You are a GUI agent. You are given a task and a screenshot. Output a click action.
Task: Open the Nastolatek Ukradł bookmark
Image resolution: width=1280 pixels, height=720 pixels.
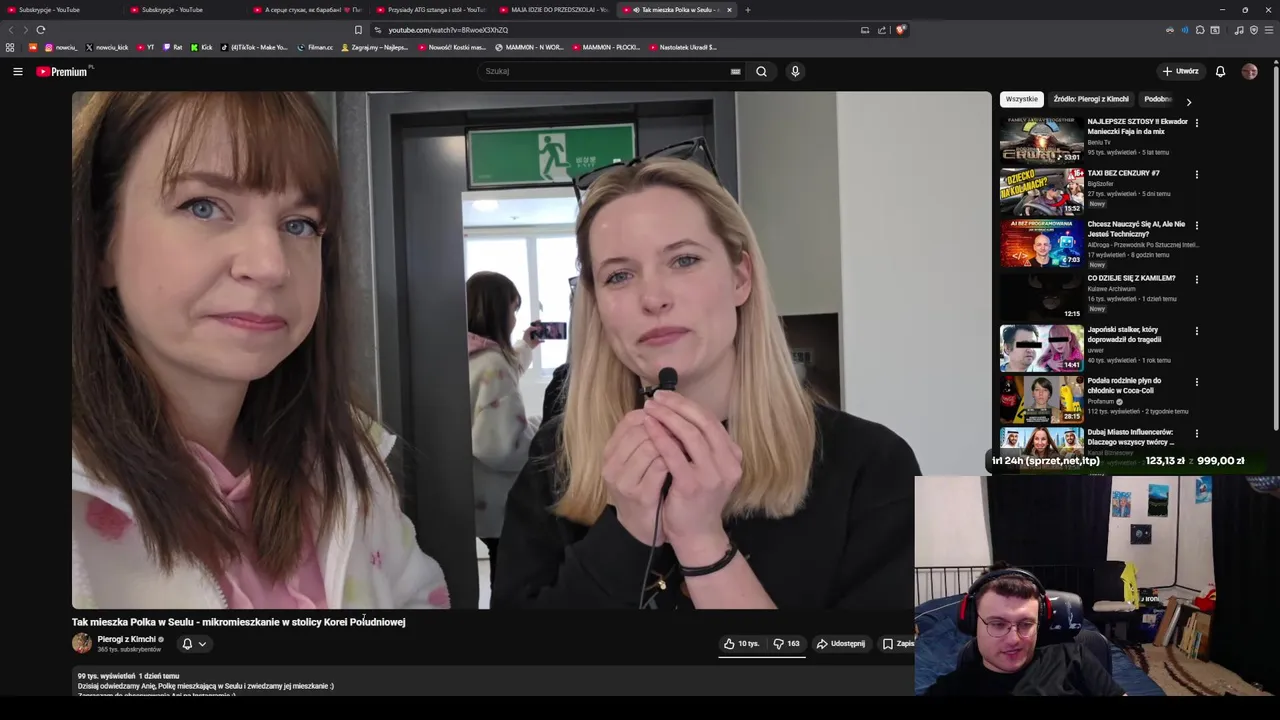tap(683, 47)
